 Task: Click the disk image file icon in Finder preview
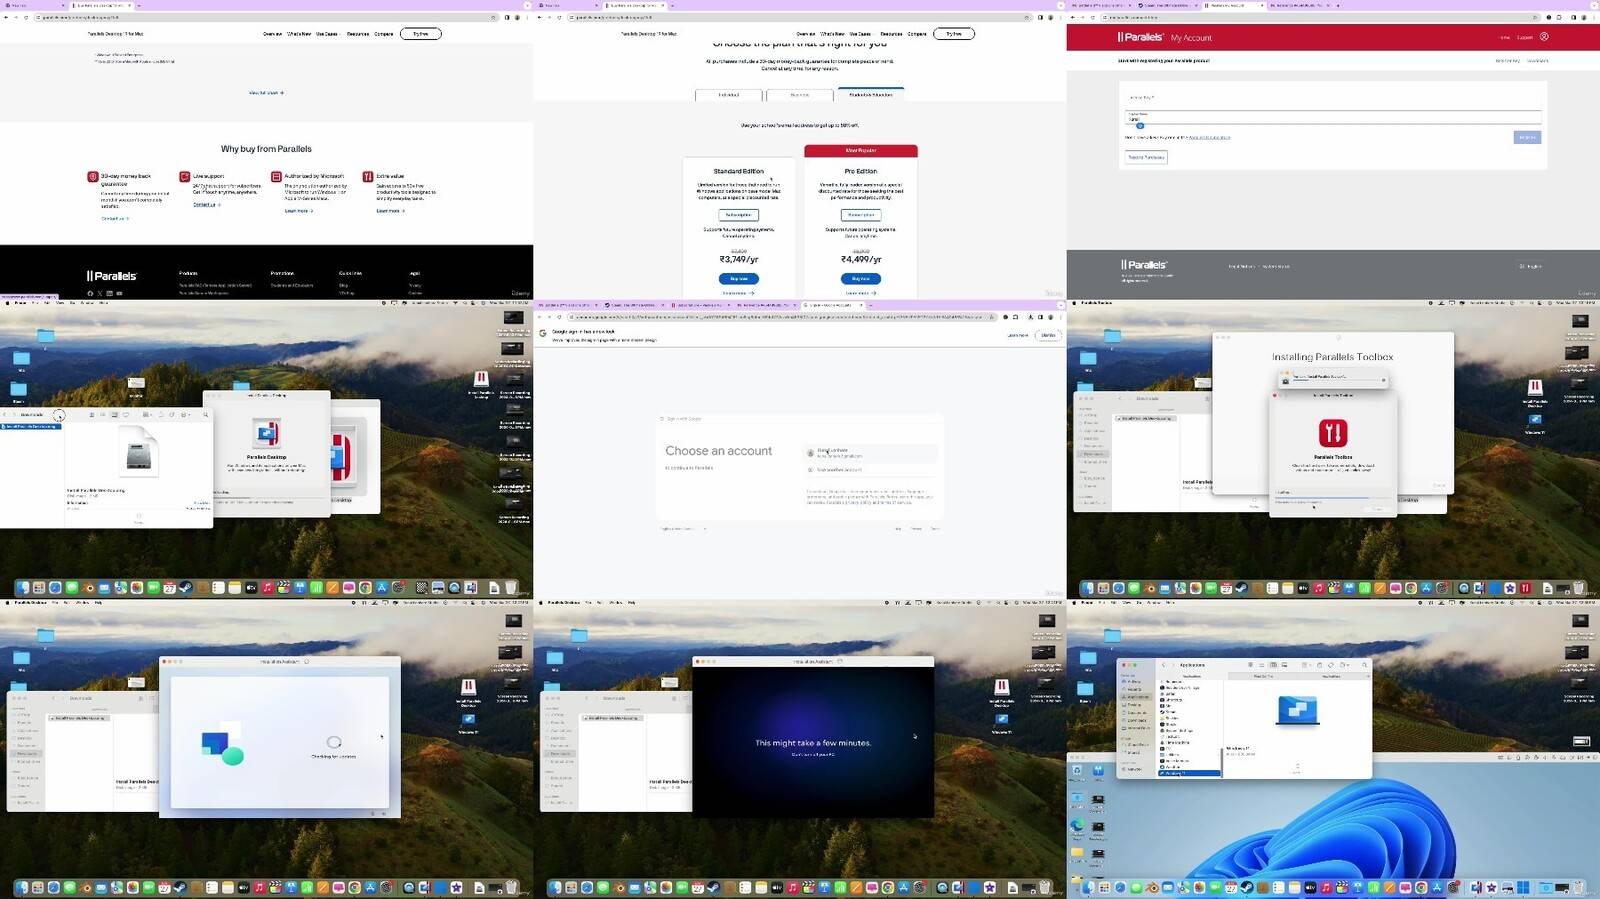139,451
